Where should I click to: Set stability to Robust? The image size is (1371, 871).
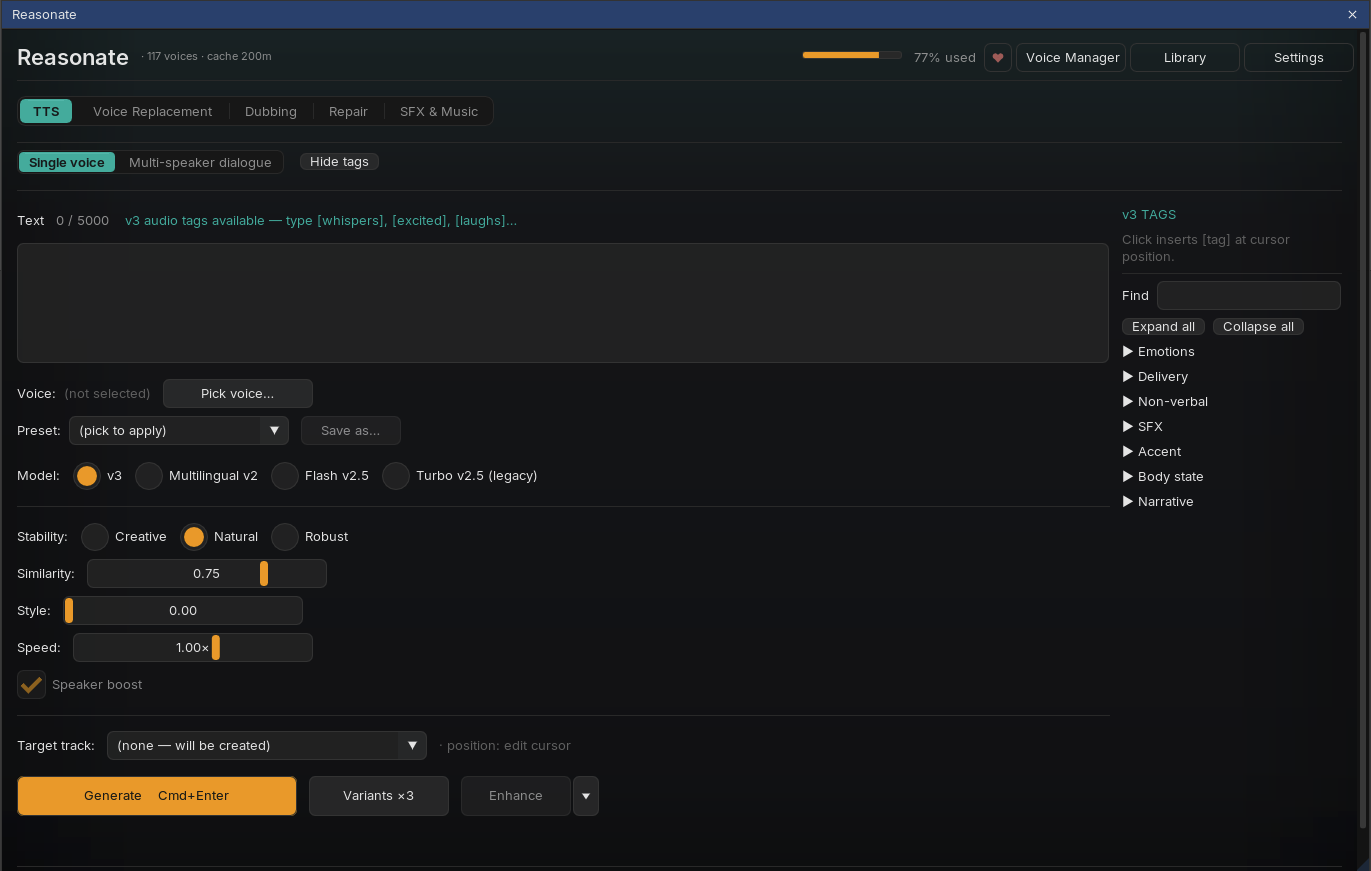tap(285, 537)
